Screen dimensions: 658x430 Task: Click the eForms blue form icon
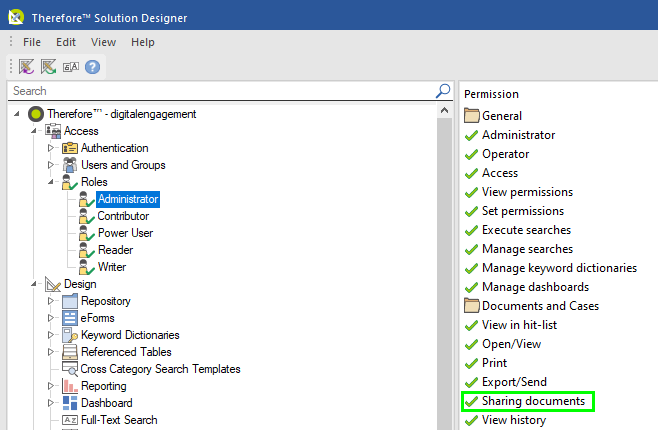click(70, 318)
